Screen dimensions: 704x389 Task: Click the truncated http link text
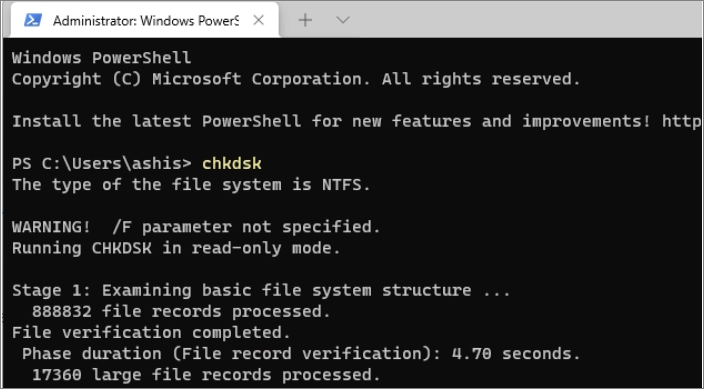681,121
